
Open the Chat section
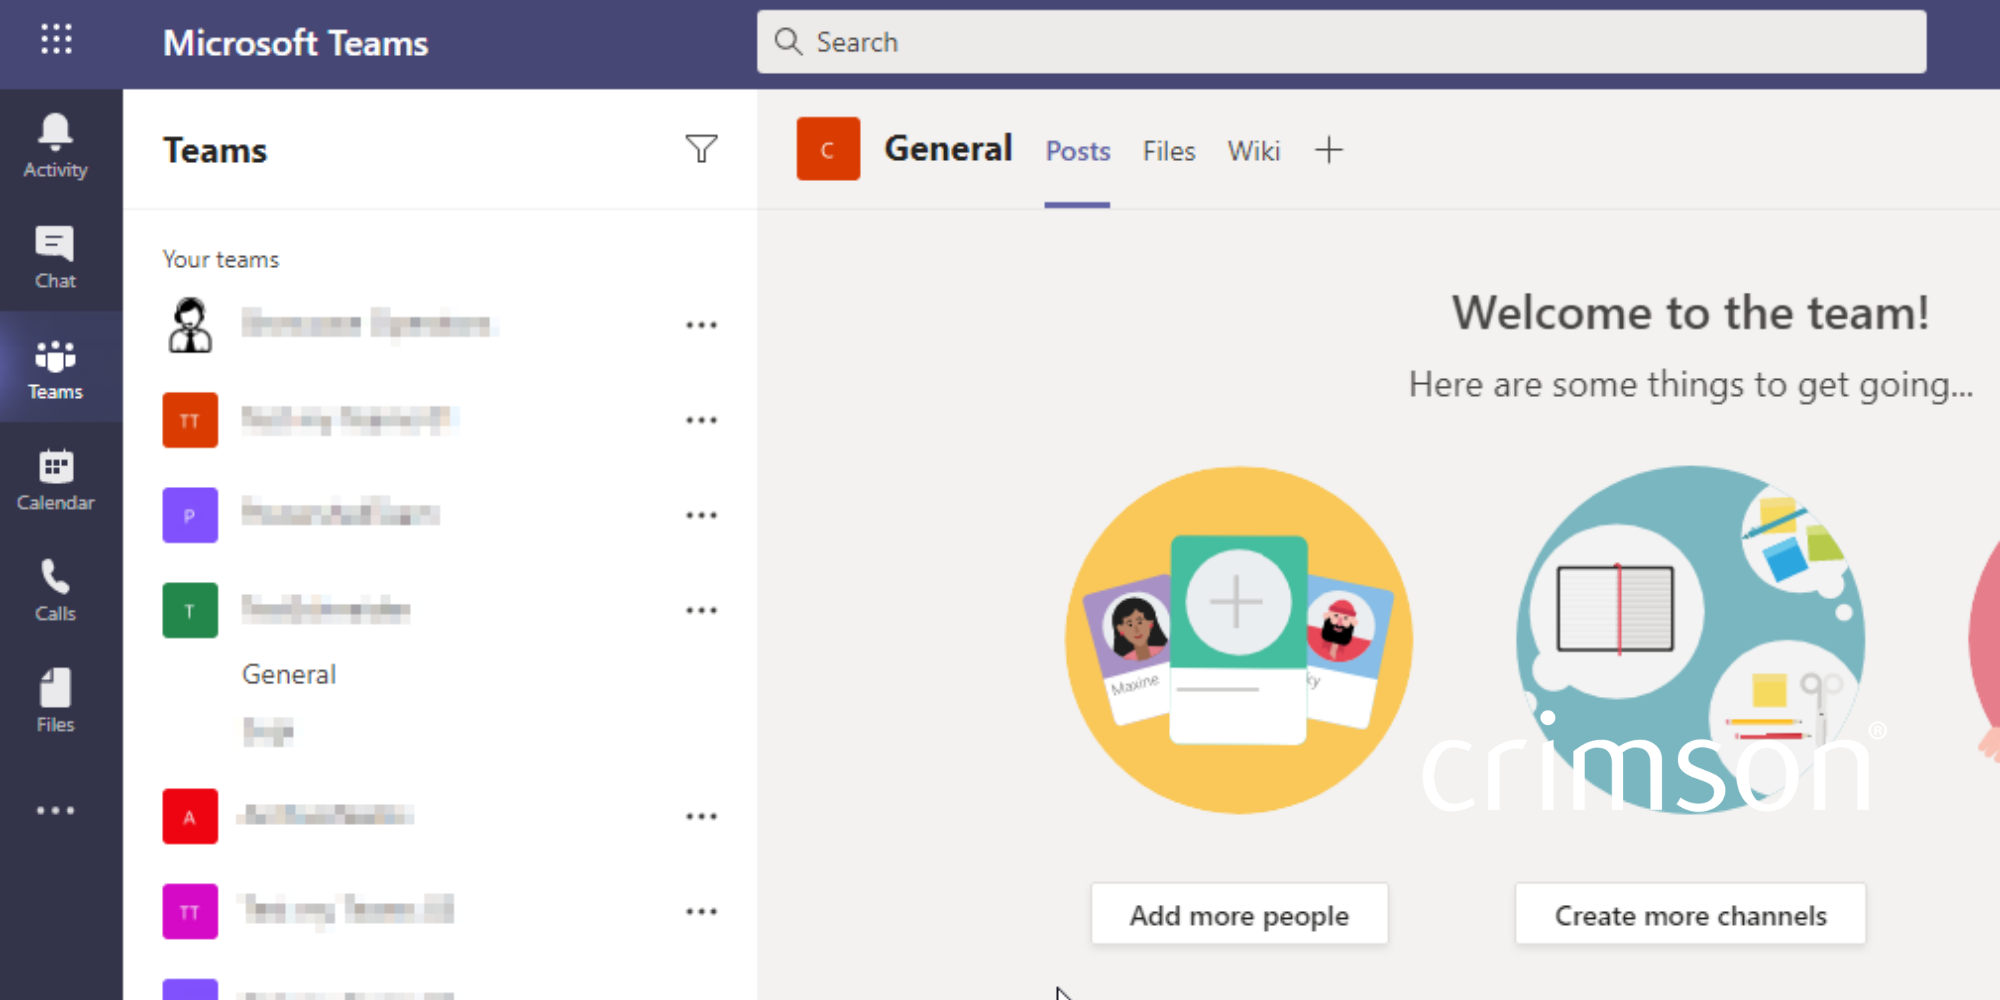pyautogui.click(x=55, y=257)
